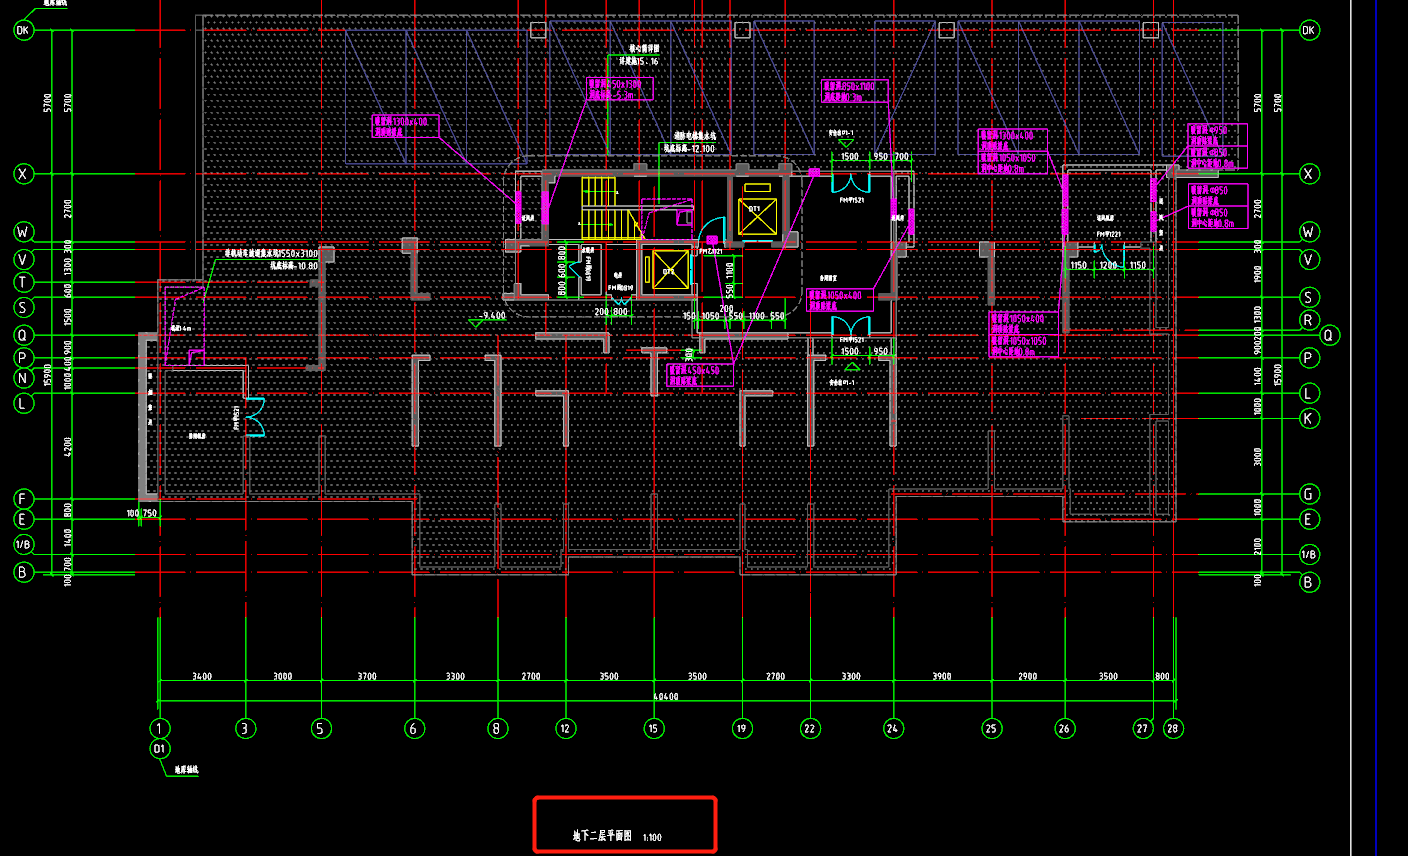Click grid axis bubble 26

(x=1064, y=728)
